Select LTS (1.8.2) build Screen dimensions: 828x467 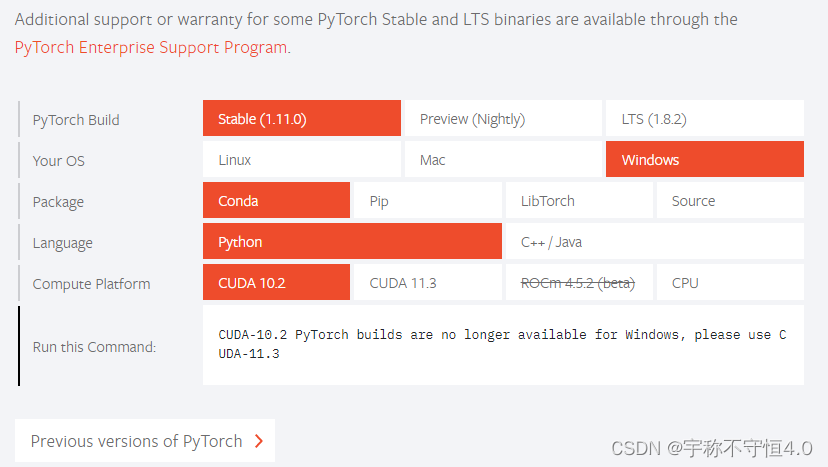click(704, 119)
